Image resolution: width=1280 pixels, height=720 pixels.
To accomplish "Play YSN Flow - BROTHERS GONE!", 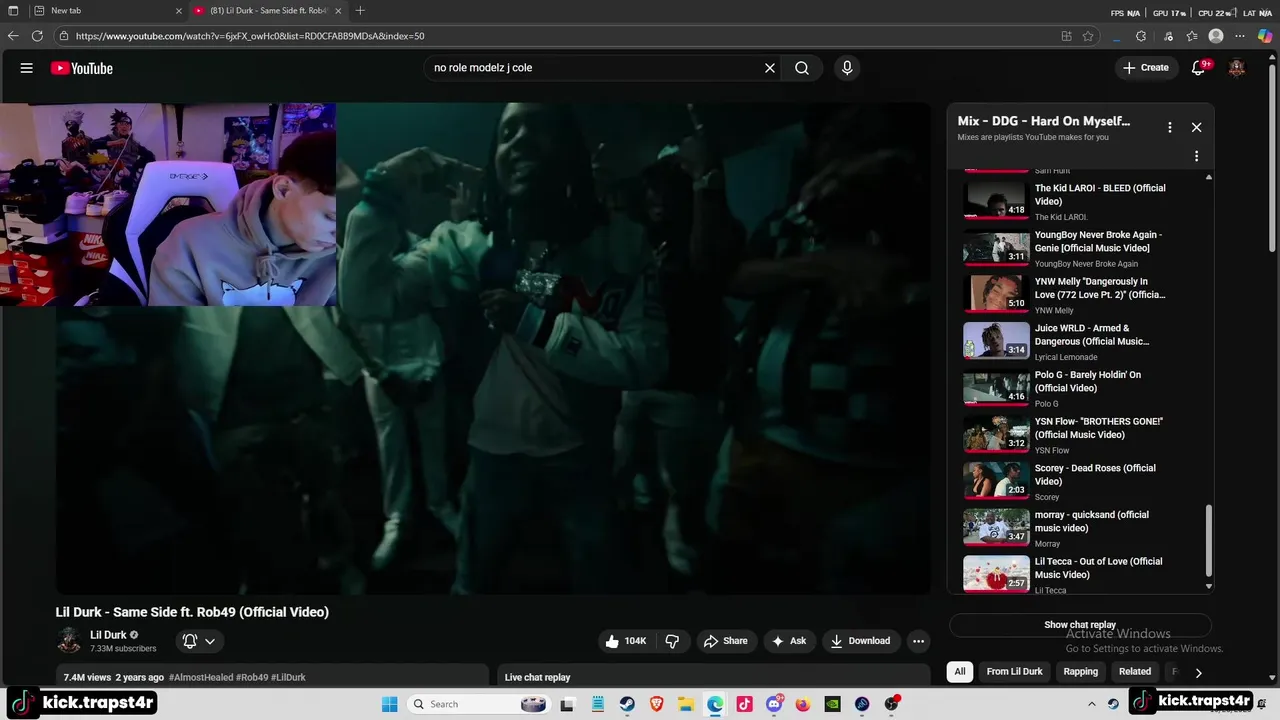I will click(996, 434).
